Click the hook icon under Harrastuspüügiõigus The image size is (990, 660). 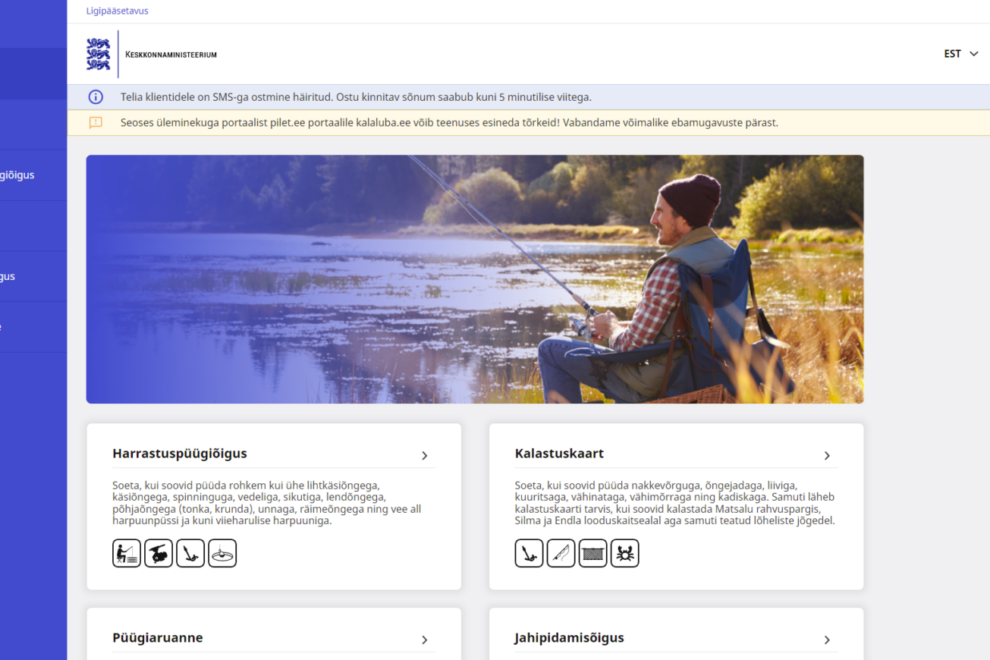pyautogui.click(x=190, y=553)
